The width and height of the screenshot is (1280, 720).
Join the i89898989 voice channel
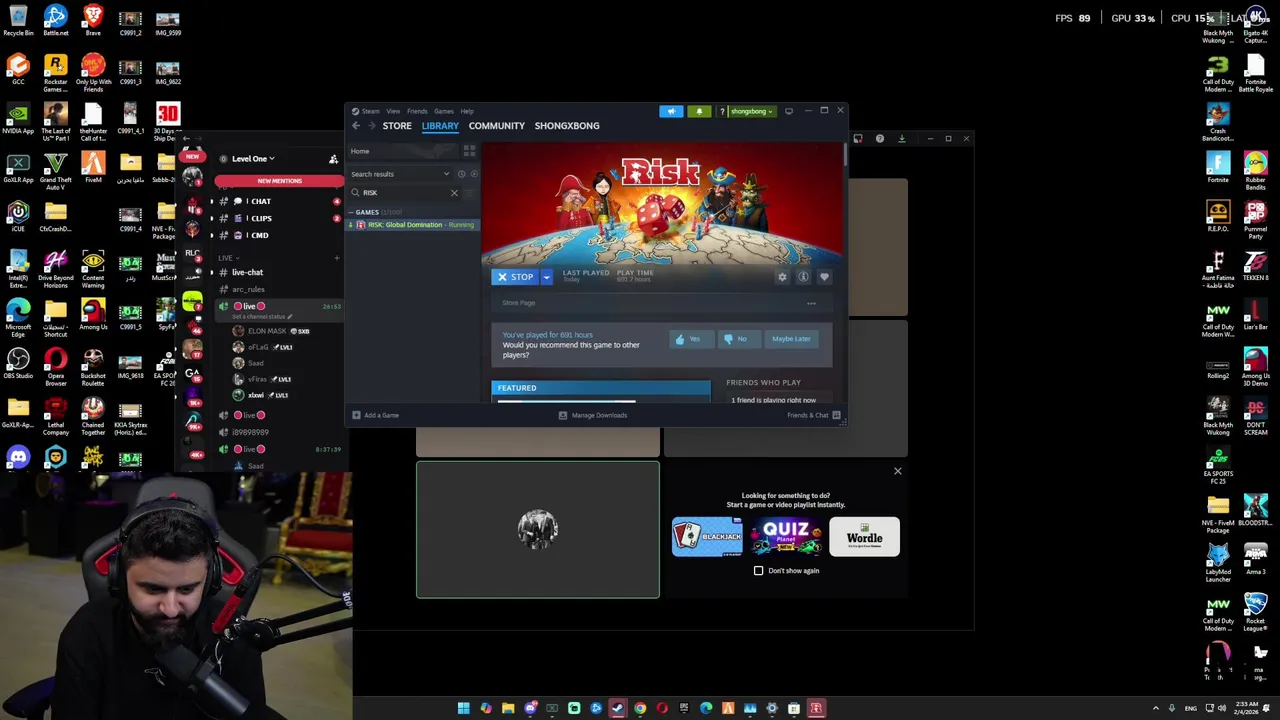tap(250, 432)
